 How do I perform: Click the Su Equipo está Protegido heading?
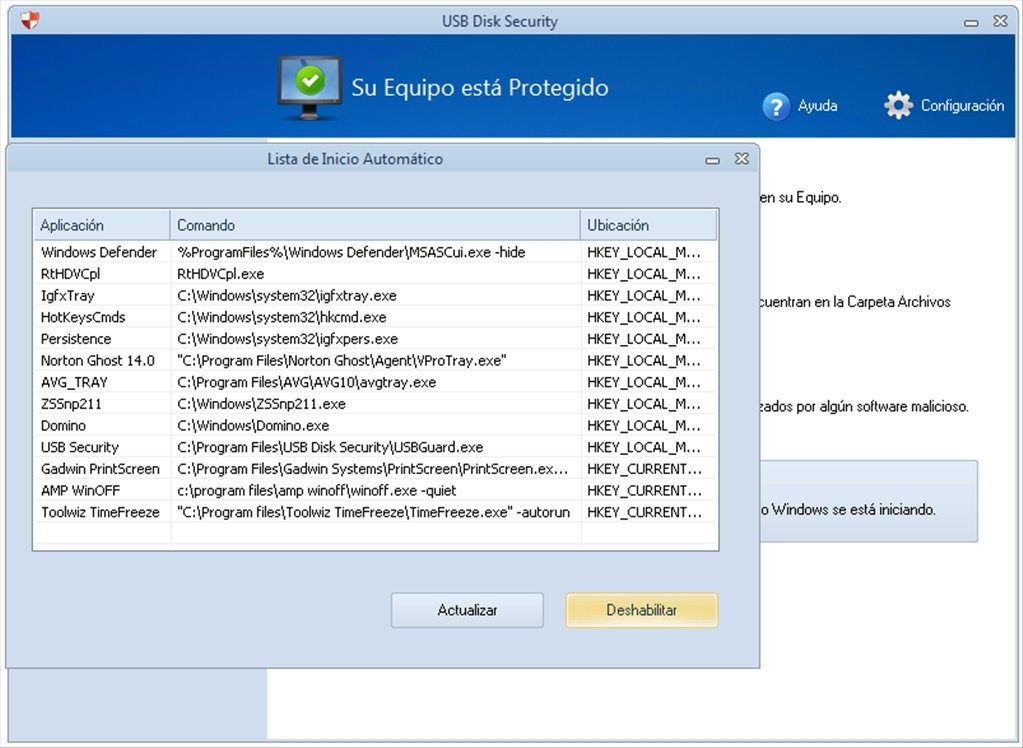(x=480, y=87)
